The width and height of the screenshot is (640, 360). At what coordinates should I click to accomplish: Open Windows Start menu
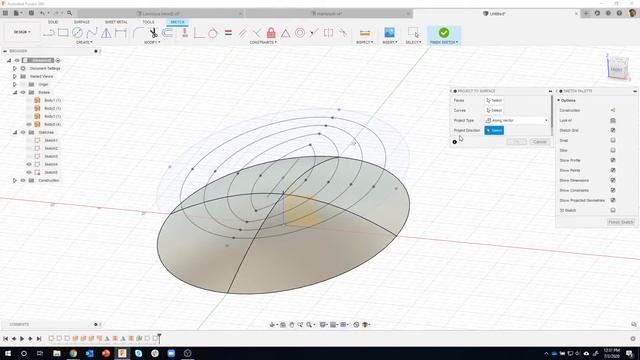click(8, 353)
